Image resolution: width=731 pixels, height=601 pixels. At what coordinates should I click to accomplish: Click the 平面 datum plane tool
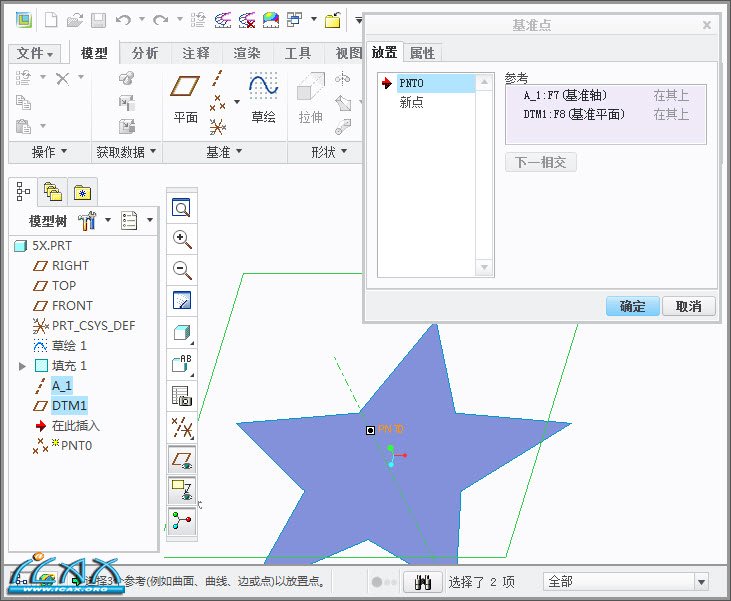(x=185, y=98)
